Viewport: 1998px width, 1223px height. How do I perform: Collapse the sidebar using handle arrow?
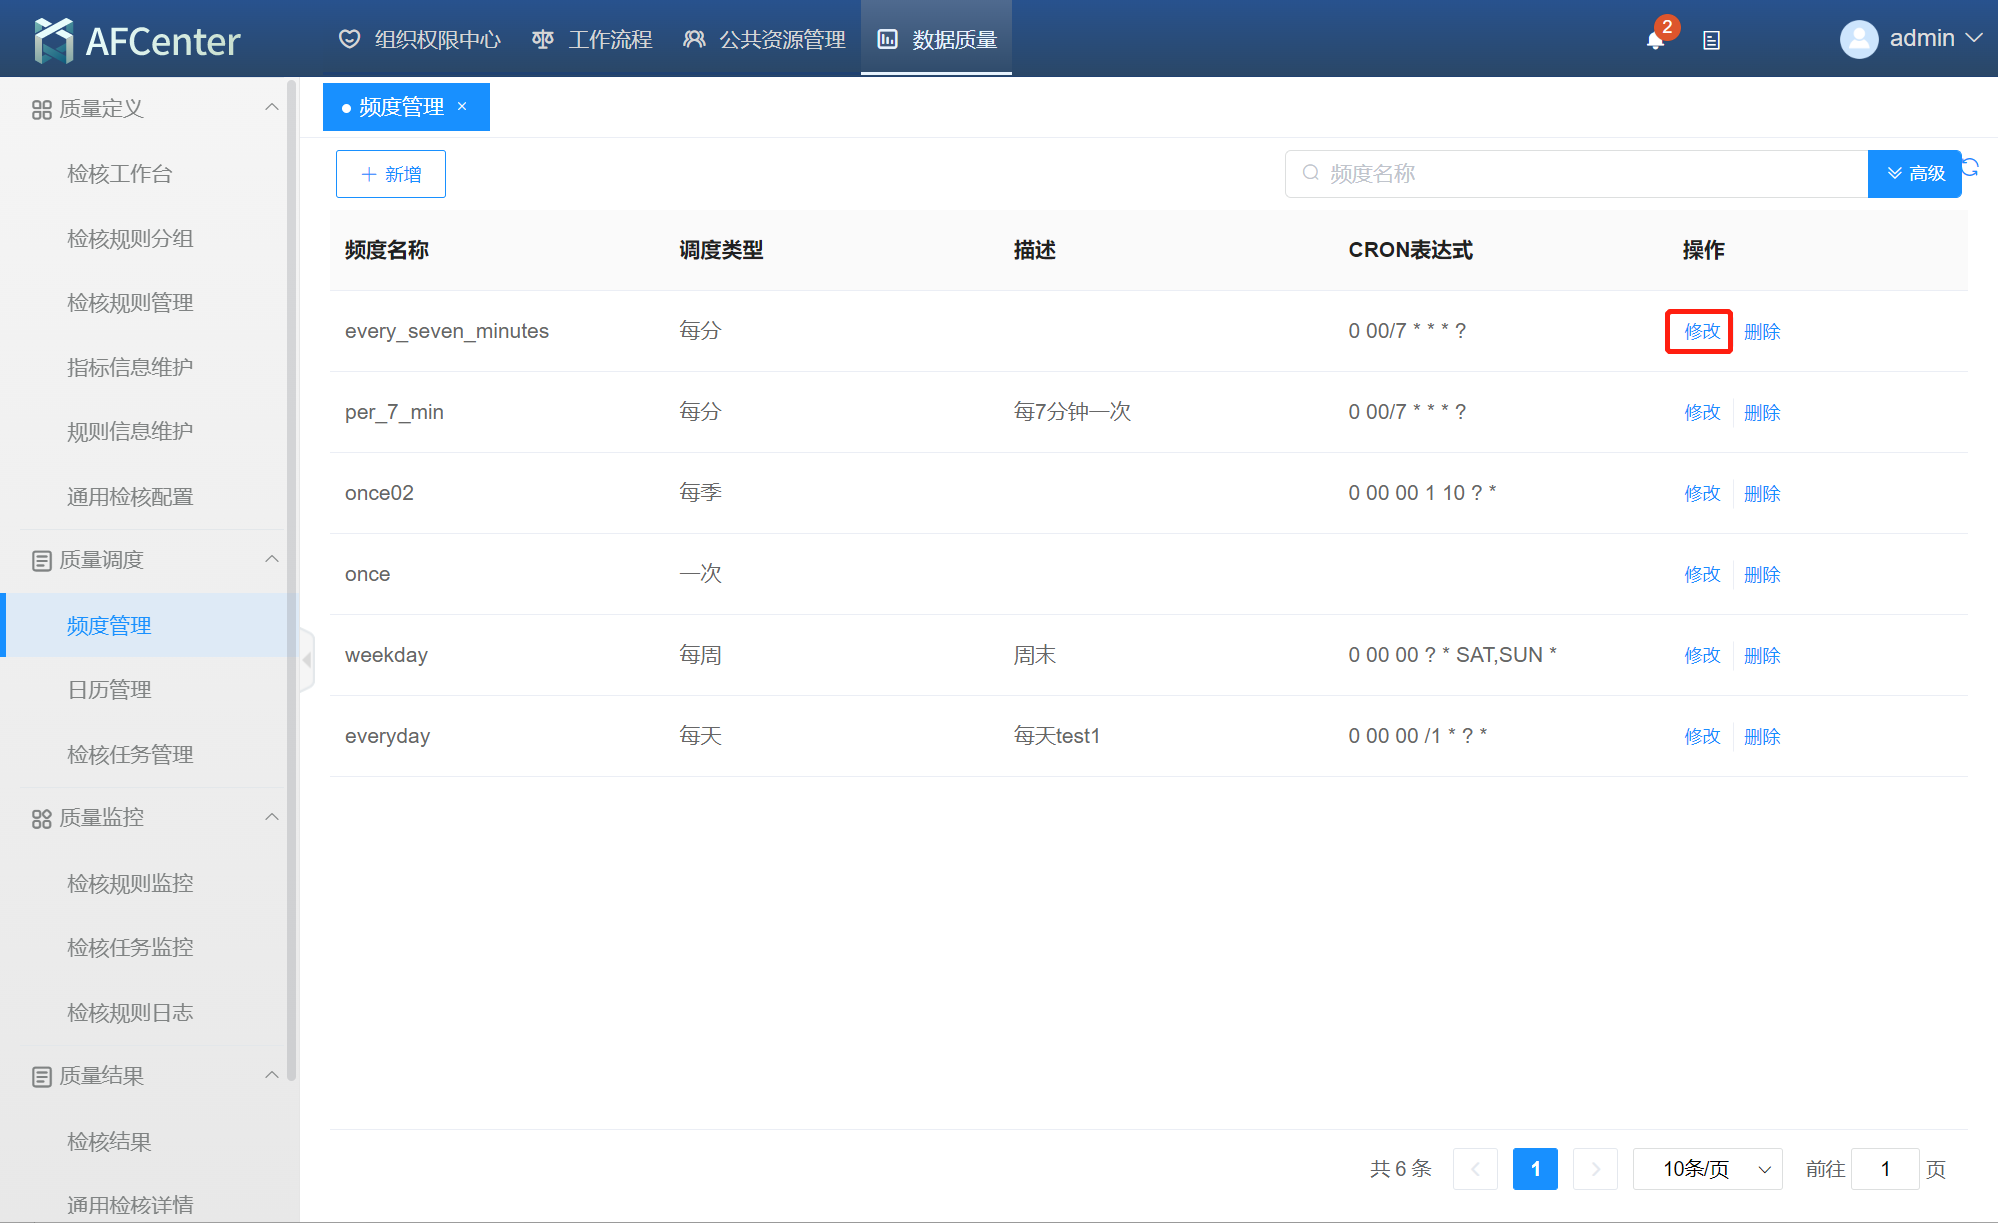click(x=307, y=660)
